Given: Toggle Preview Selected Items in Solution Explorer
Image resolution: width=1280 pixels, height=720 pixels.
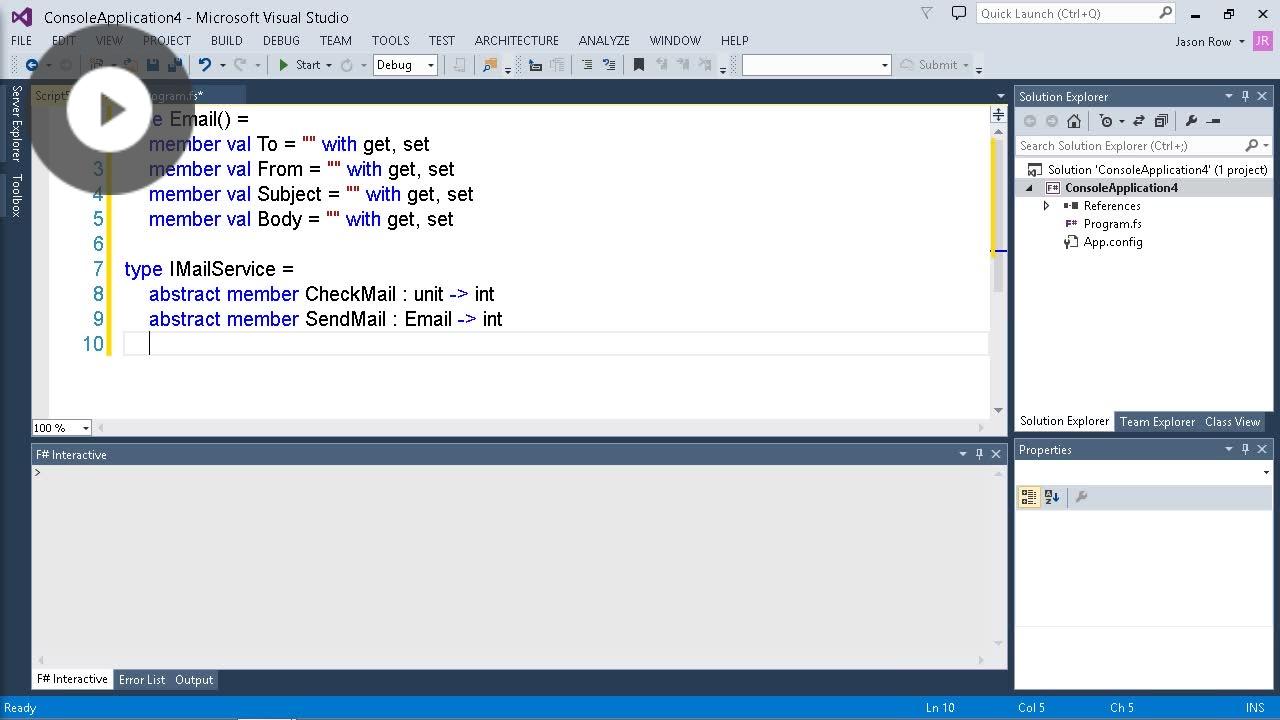Looking at the screenshot, I should (1161, 121).
